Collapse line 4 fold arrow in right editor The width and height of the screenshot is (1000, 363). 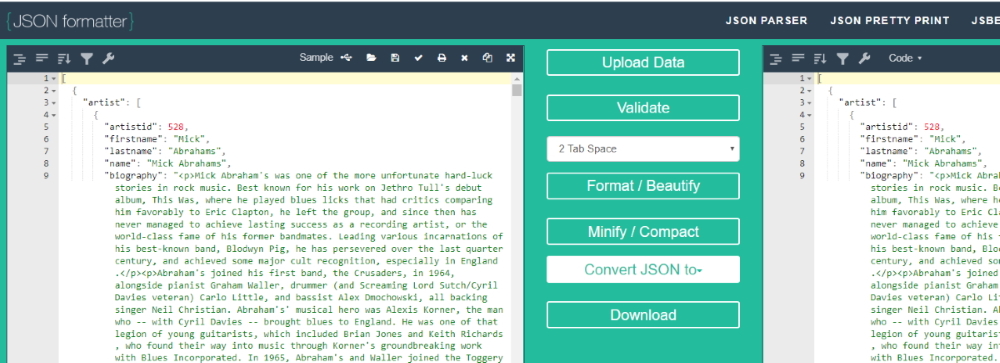coord(809,115)
